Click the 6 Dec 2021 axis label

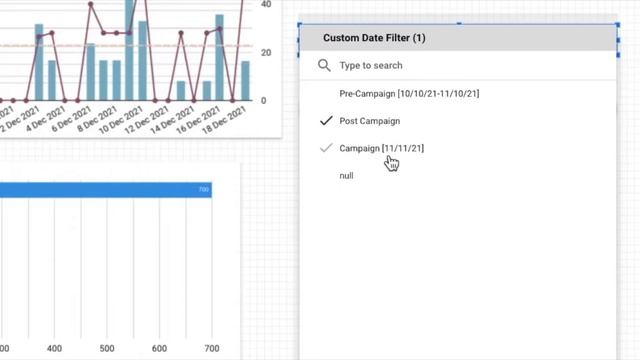tap(71, 119)
